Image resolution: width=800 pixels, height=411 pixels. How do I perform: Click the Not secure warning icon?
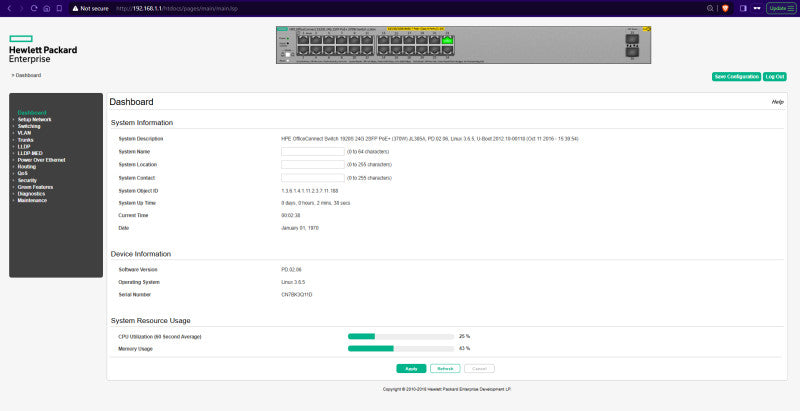point(75,9)
